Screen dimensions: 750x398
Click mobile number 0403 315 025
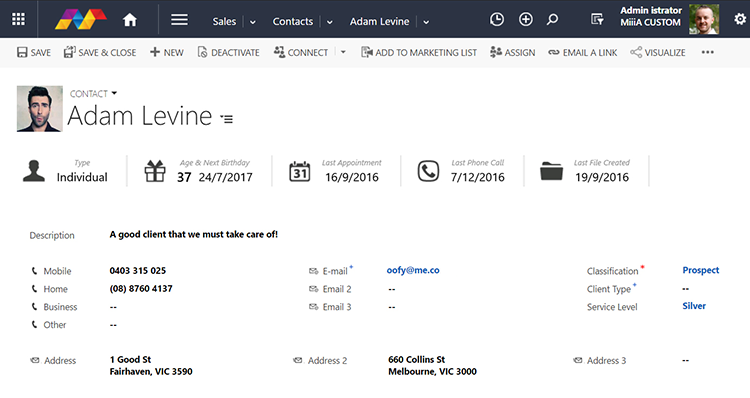(138, 271)
